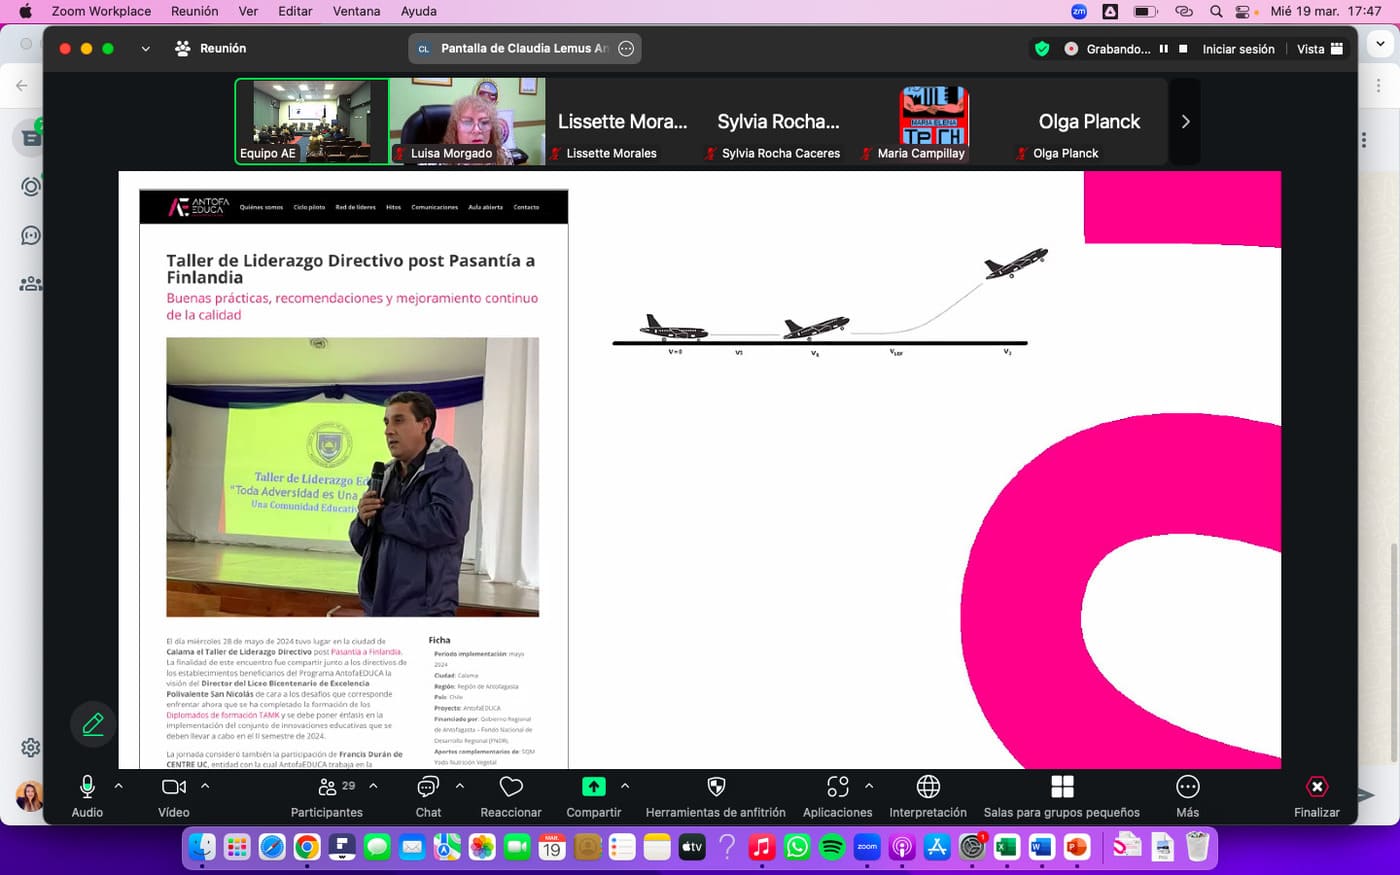Click the green encryption shield icon
The image size is (1400, 875).
[1042, 48]
